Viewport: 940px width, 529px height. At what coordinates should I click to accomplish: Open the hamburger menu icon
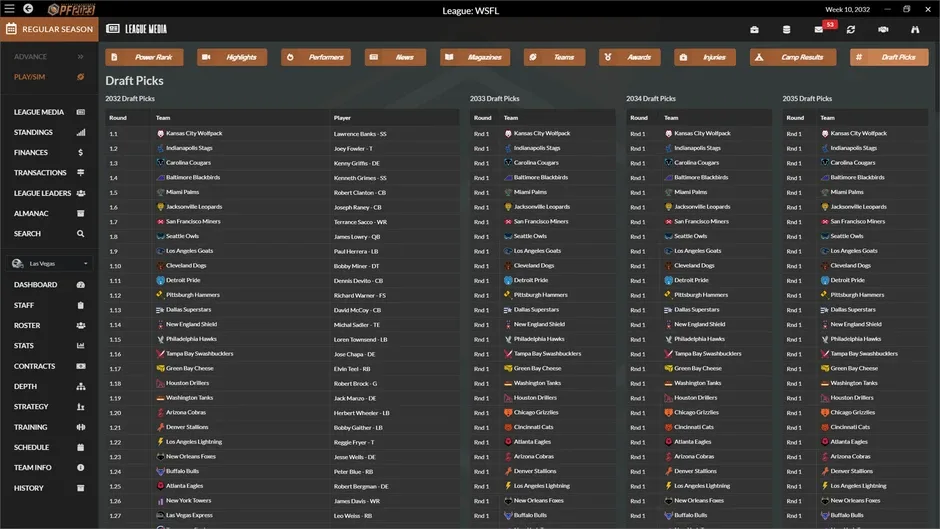[9, 9]
